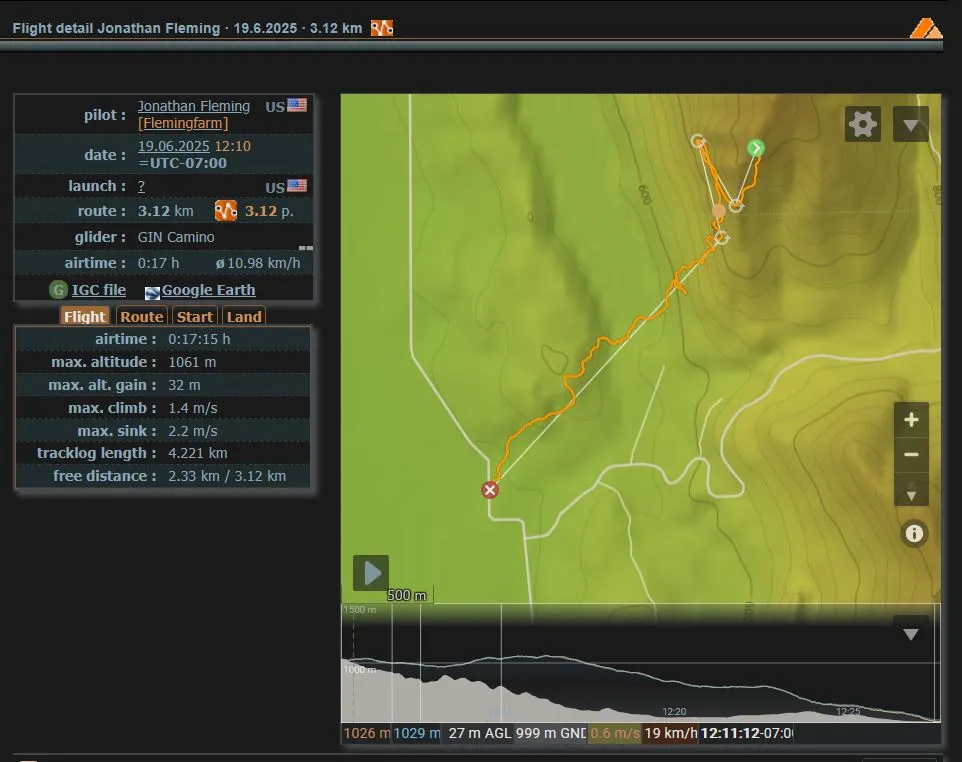Screen dimensions: 962x762
Task: Click the 500 m map scale label
Action: 406,595
